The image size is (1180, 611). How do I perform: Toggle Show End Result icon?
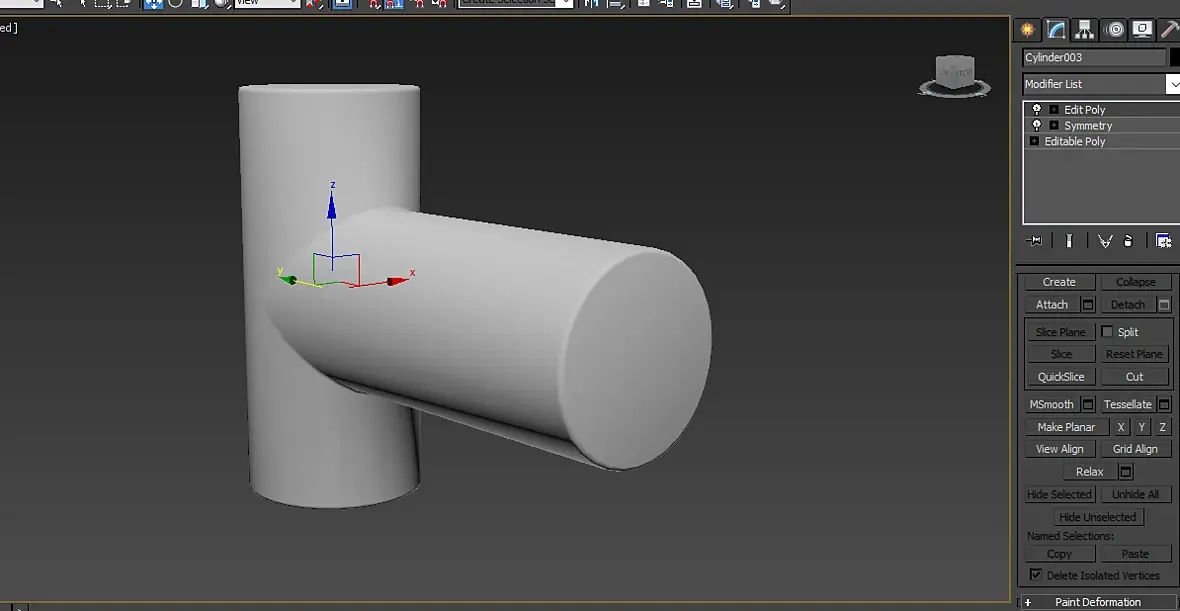[x=1069, y=241]
